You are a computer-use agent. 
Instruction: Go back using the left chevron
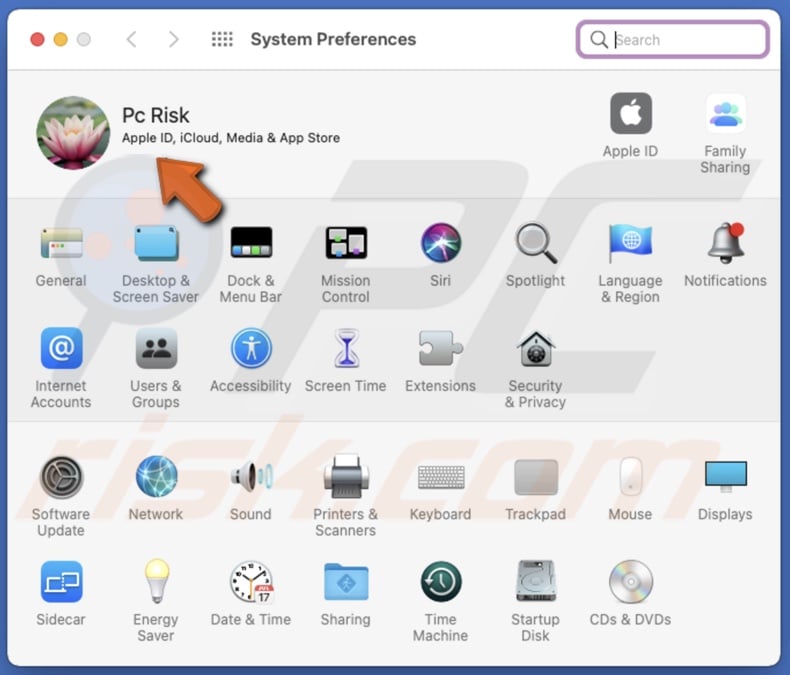(x=131, y=39)
